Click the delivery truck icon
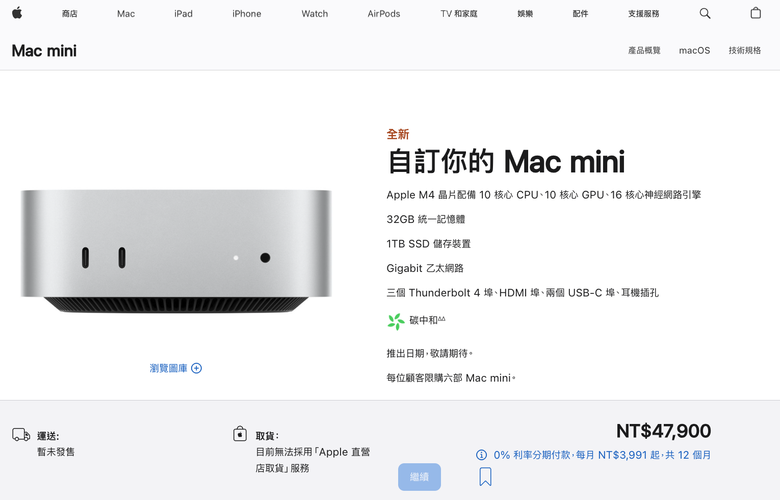780x500 pixels. [21, 435]
